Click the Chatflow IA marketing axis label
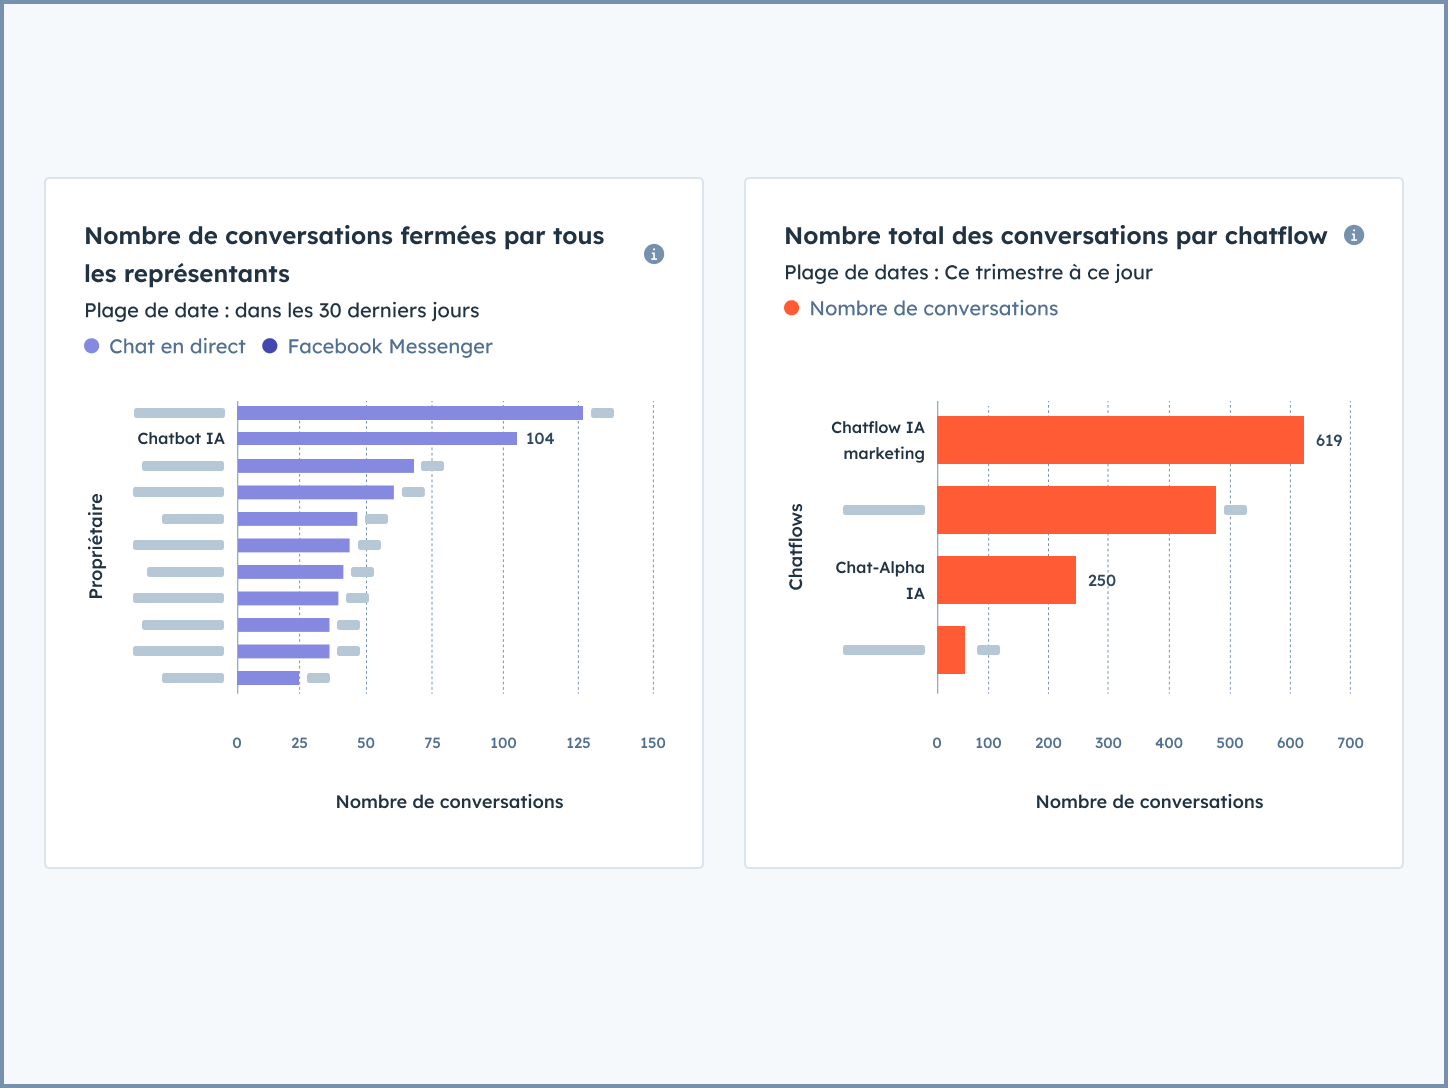The image size is (1448, 1088). pyautogui.click(x=878, y=440)
